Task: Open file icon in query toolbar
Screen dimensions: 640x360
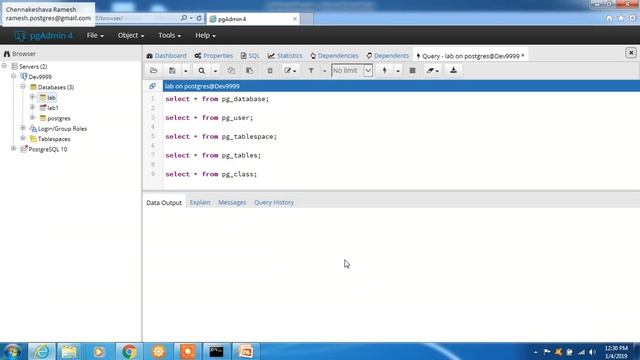Action: coord(153,71)
